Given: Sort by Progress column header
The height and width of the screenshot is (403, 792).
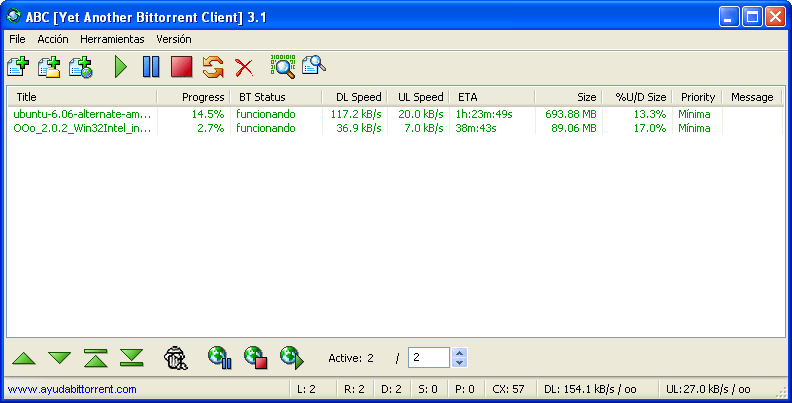Looking at the screenshot, I should tap(193, 97).
